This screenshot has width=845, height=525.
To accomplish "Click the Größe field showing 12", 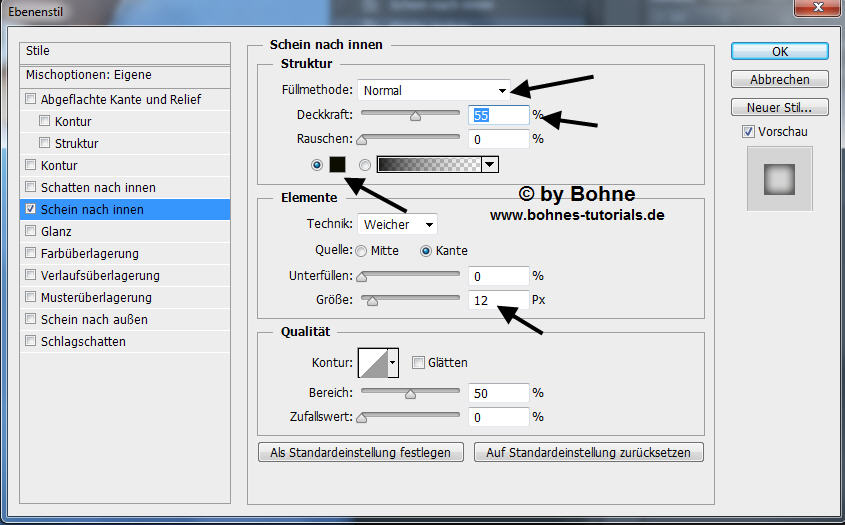I will click(498, 300).
